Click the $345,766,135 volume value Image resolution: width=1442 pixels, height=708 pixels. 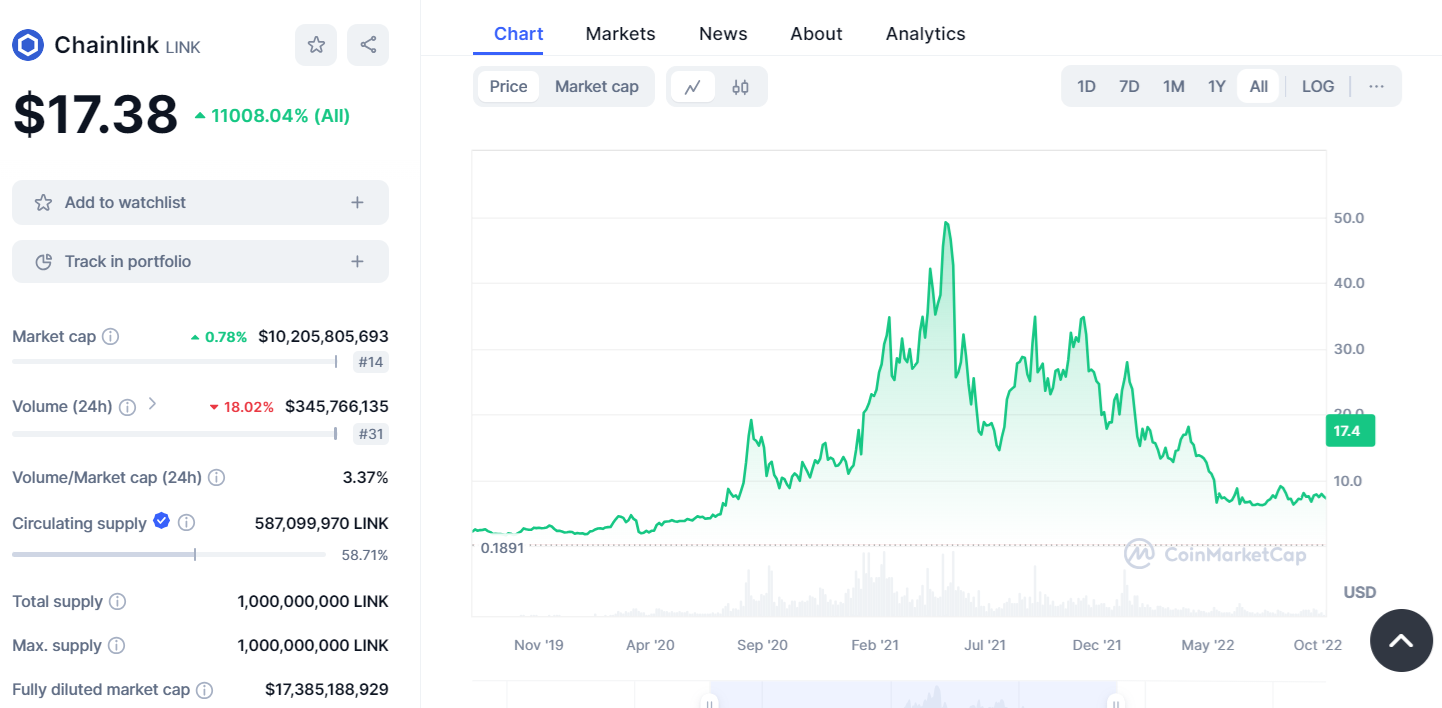click(337, 407)
